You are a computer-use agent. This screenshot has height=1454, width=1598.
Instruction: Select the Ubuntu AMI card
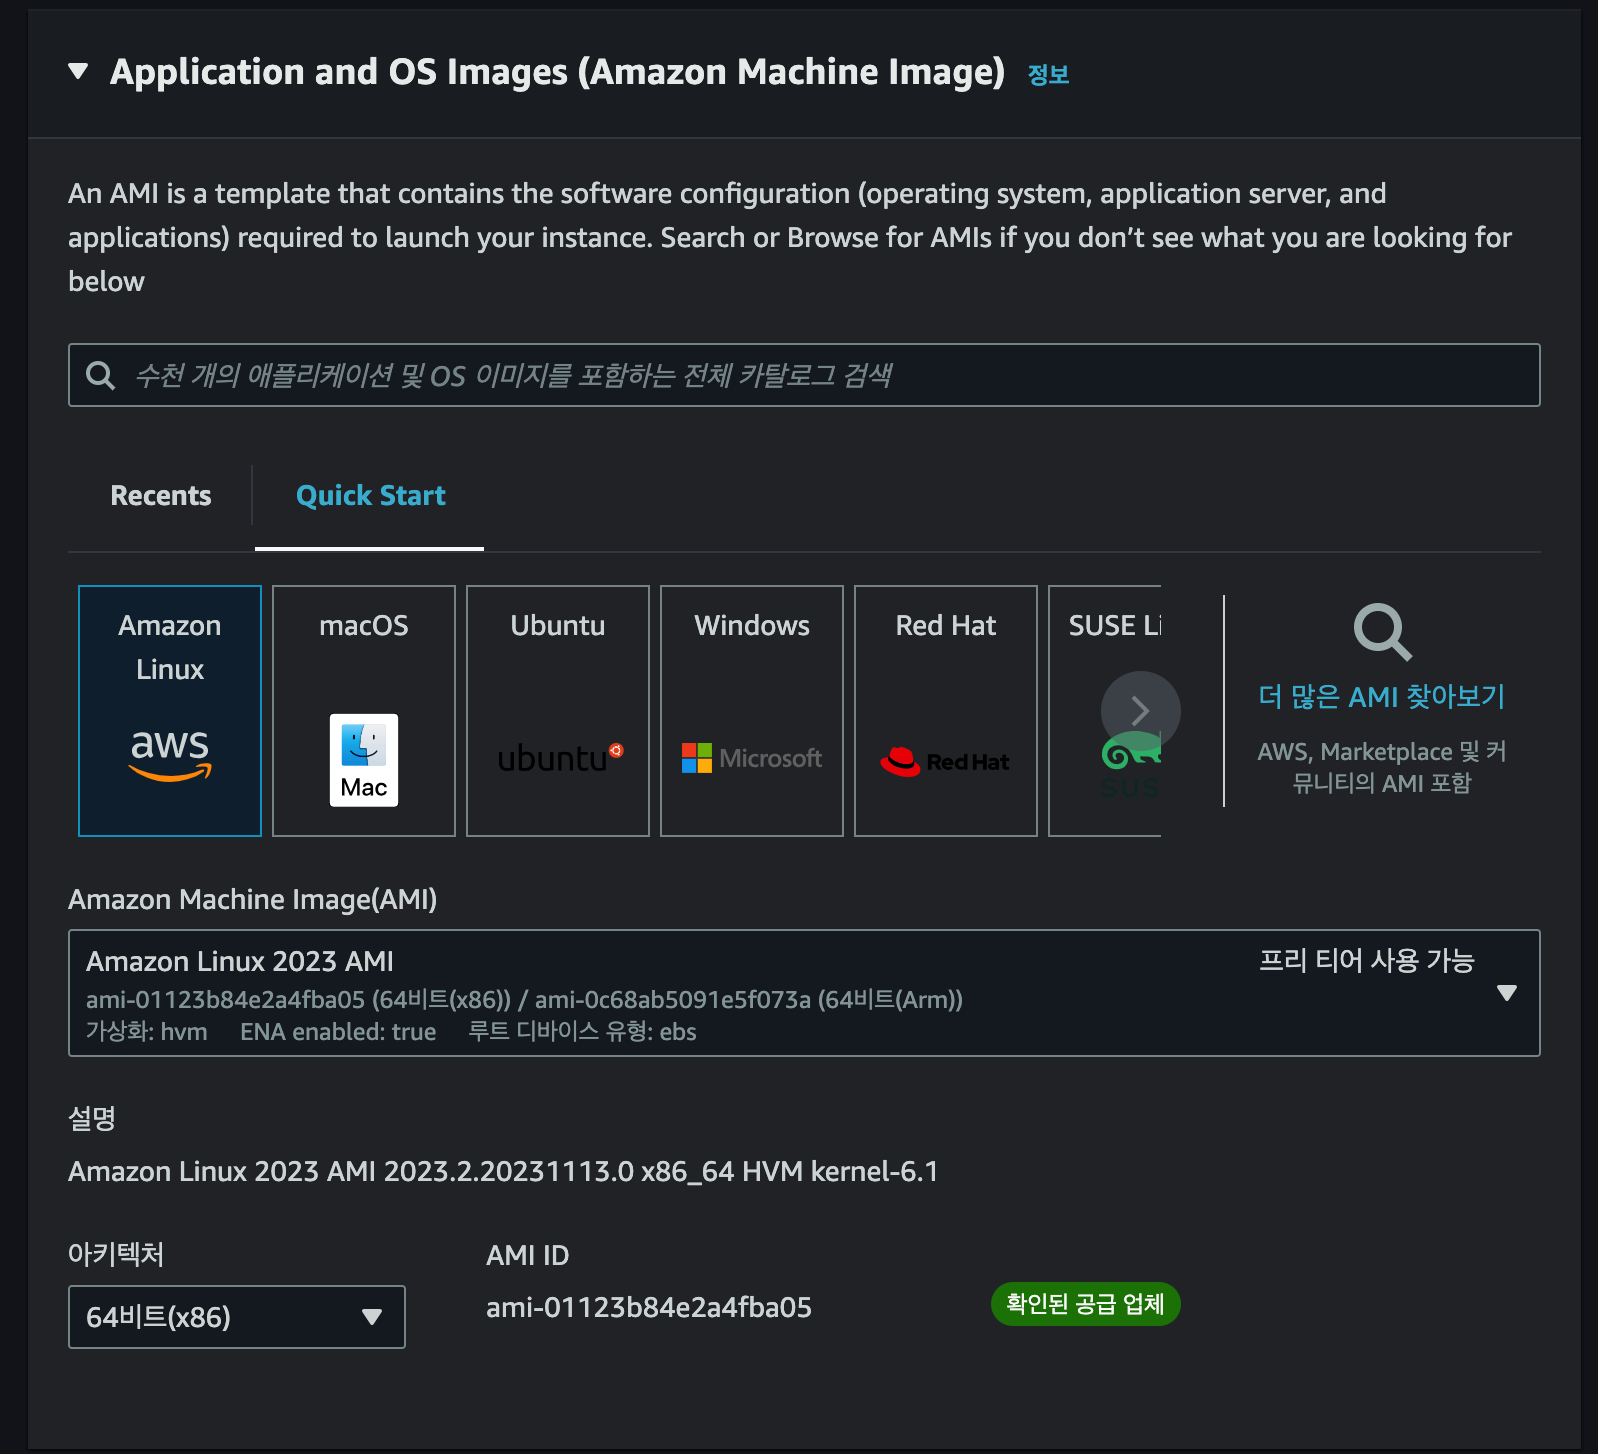(558, 711)
